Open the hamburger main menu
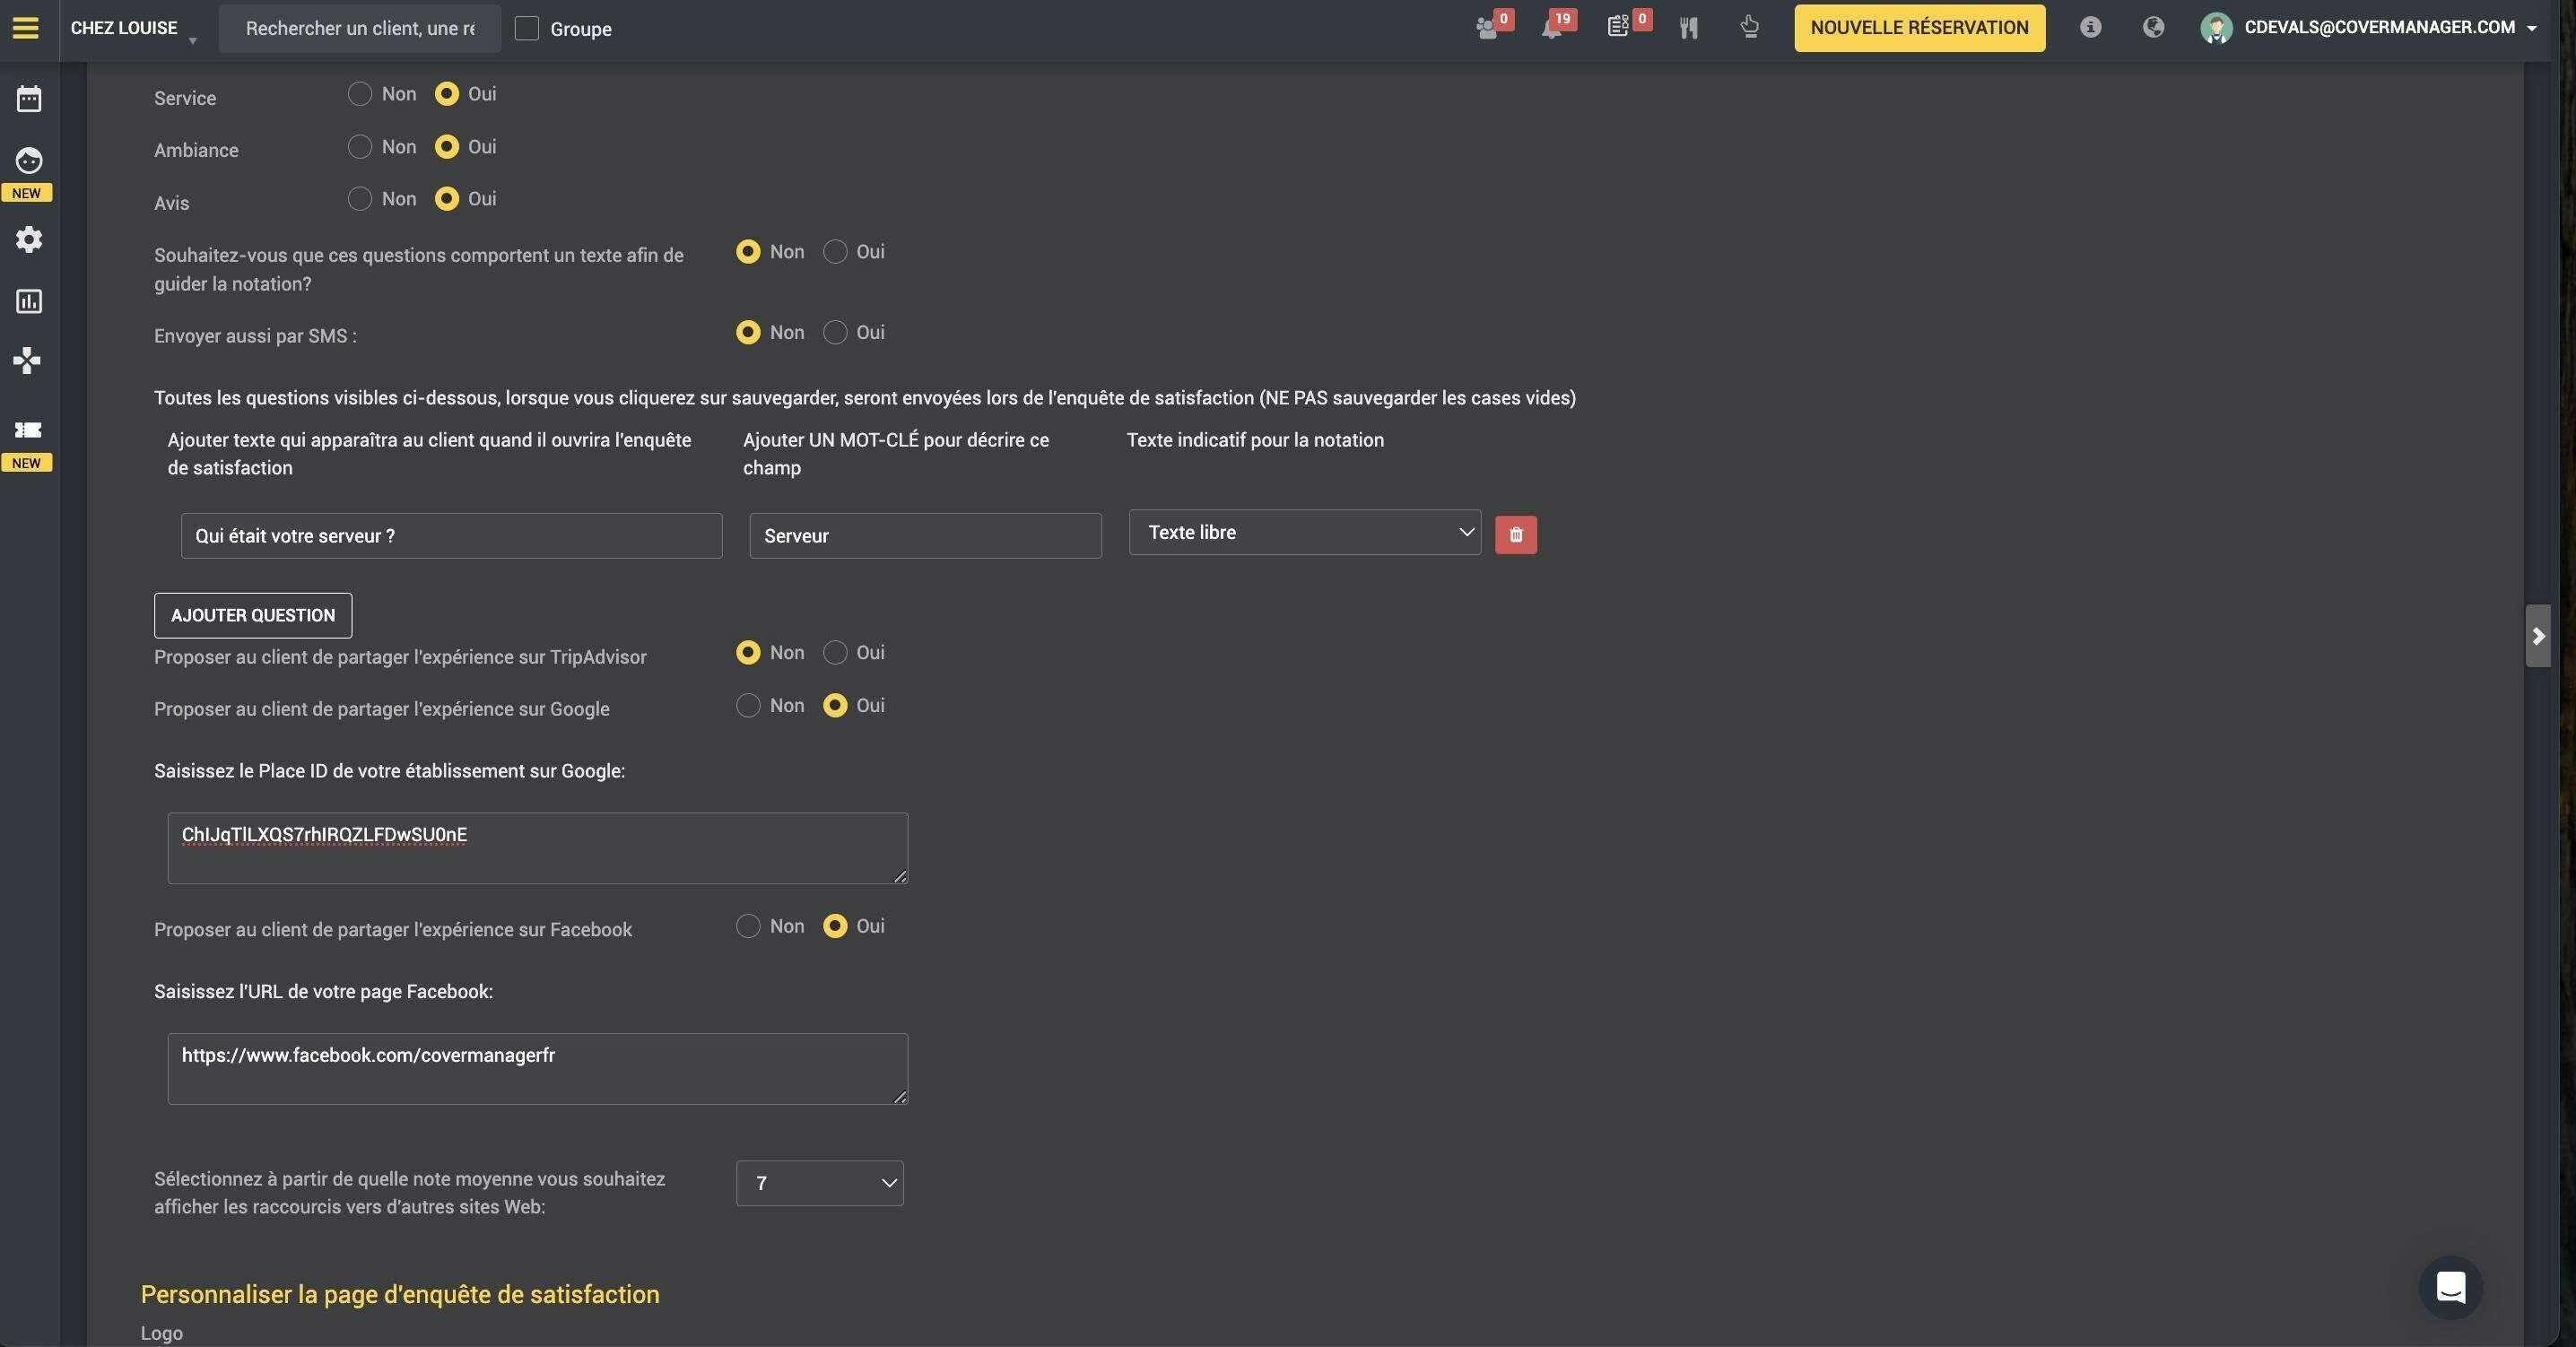The width and height of the screenshot is (2576, 1347). (26, 28)
